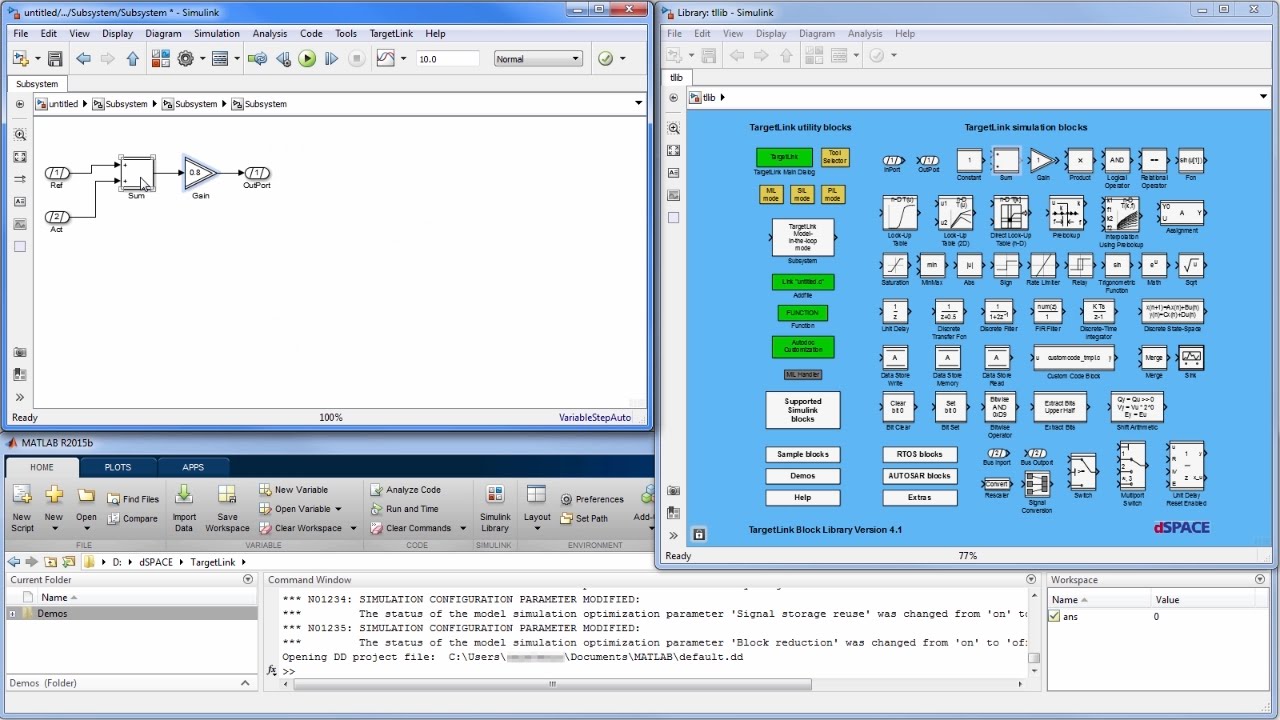Screen dimensions: 1280x720
Task: Toggle the ans variable checkbox in Workspace
Action: [1054, 616]
